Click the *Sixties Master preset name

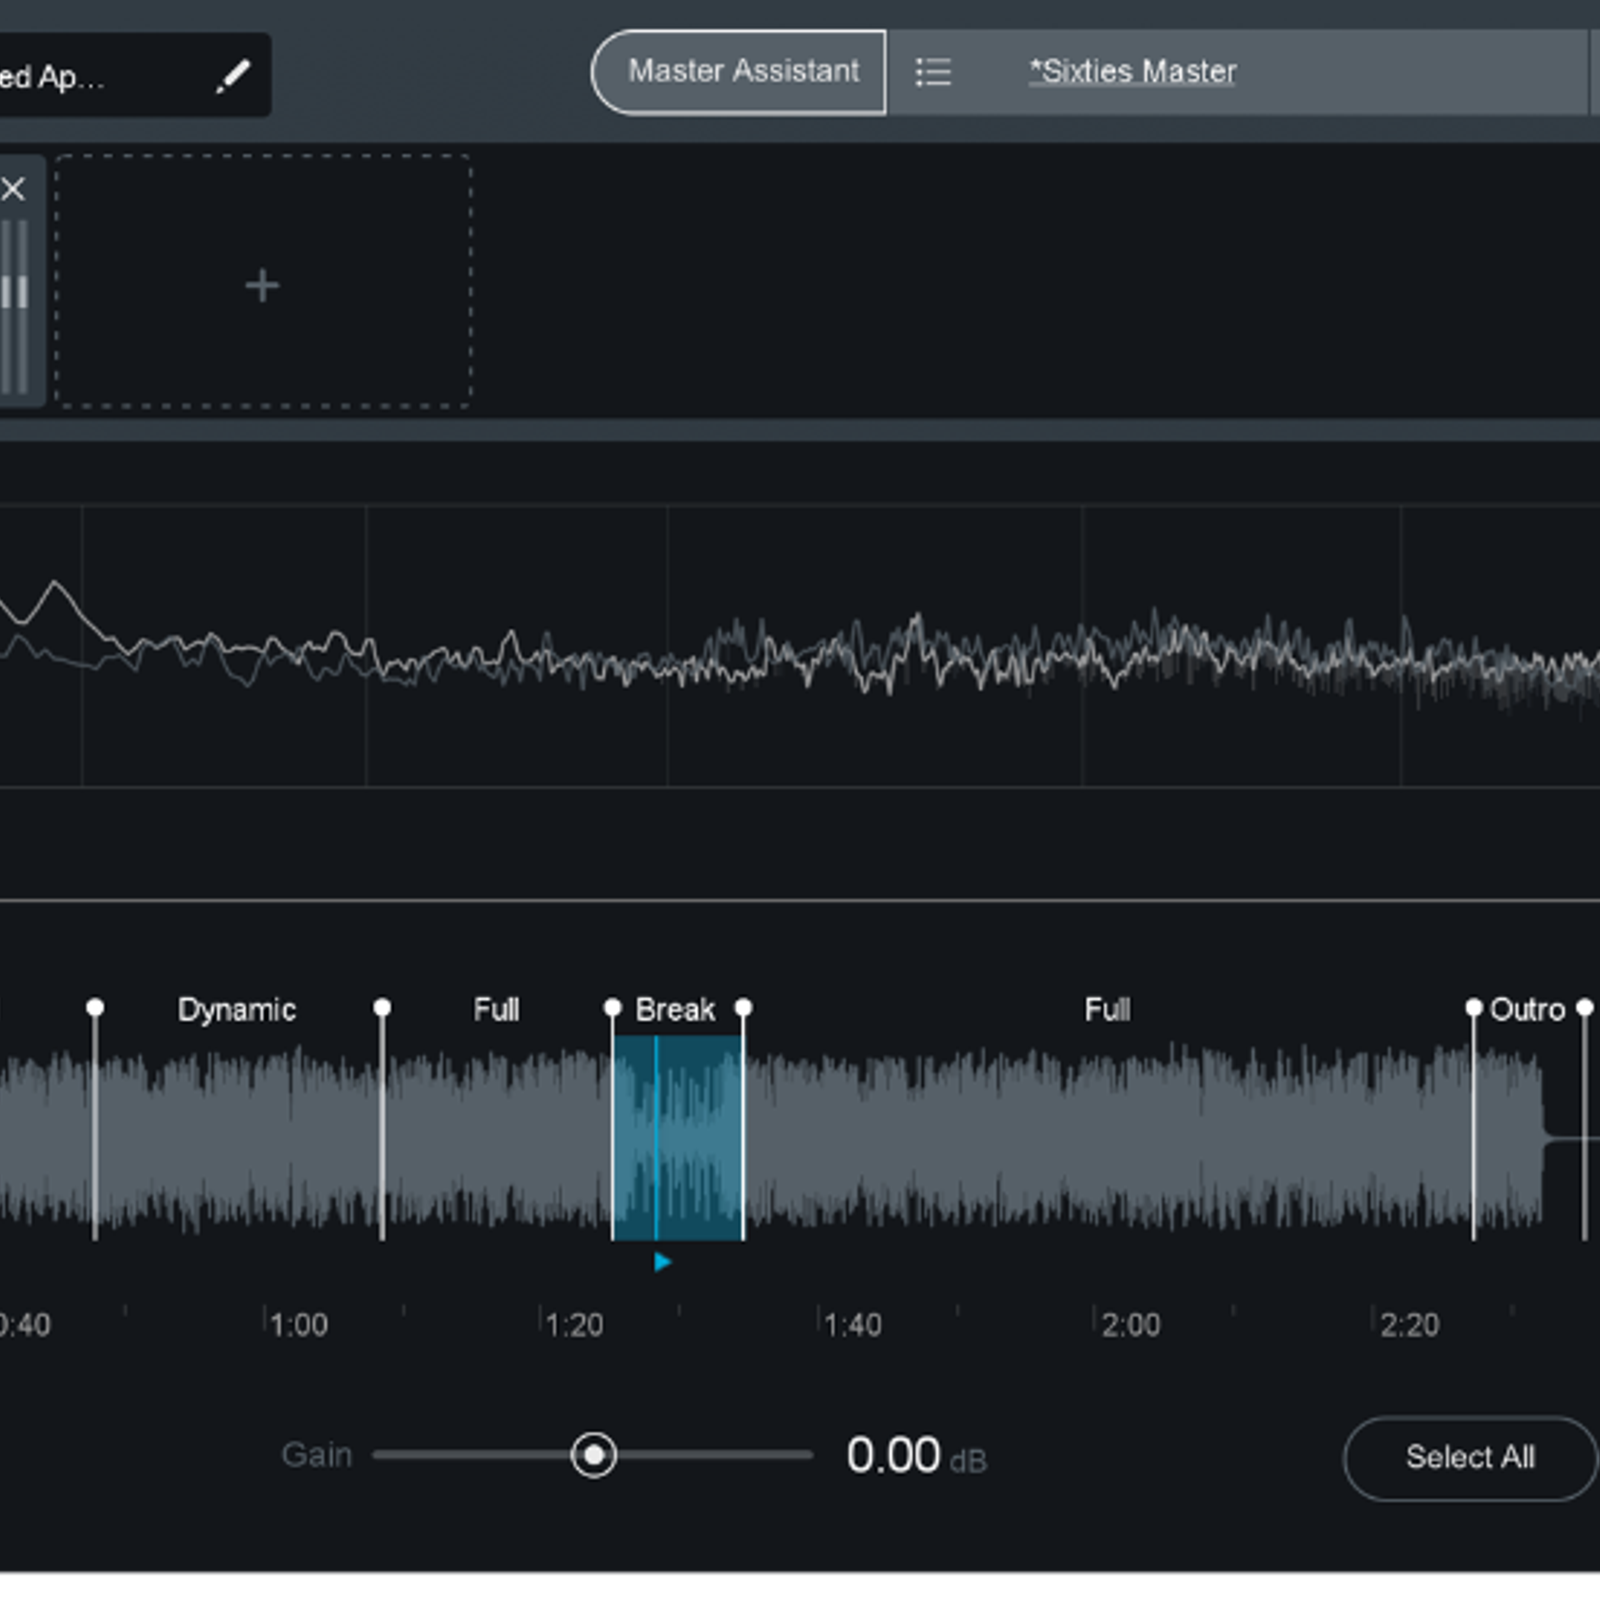(x=1133, y=72)
